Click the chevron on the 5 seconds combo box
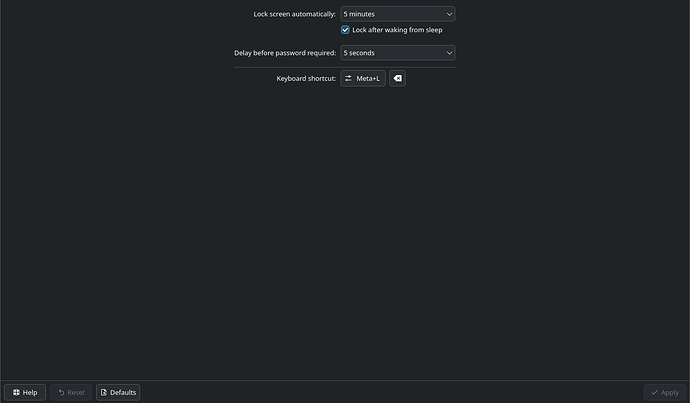Screen dimensions: 690x403 448,52
